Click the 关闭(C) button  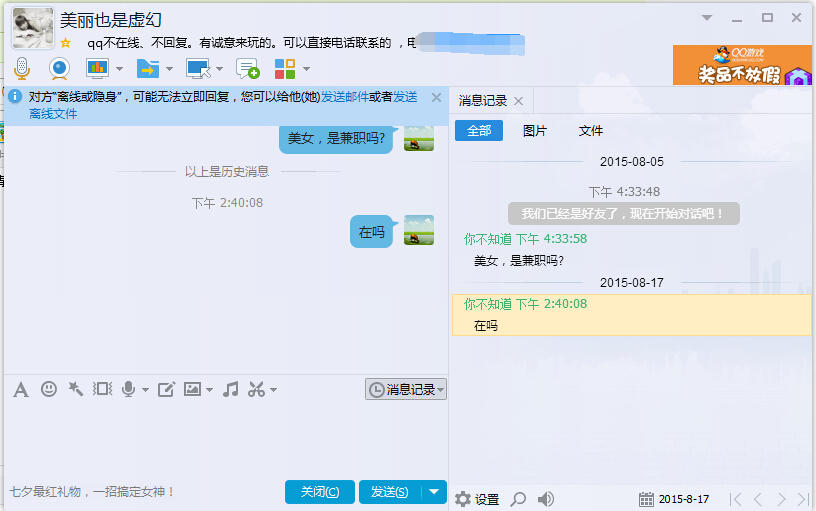point(320,492)
